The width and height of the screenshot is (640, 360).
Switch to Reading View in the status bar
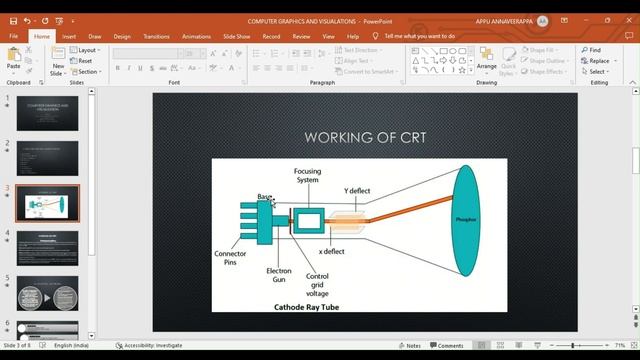pos(519,345)
